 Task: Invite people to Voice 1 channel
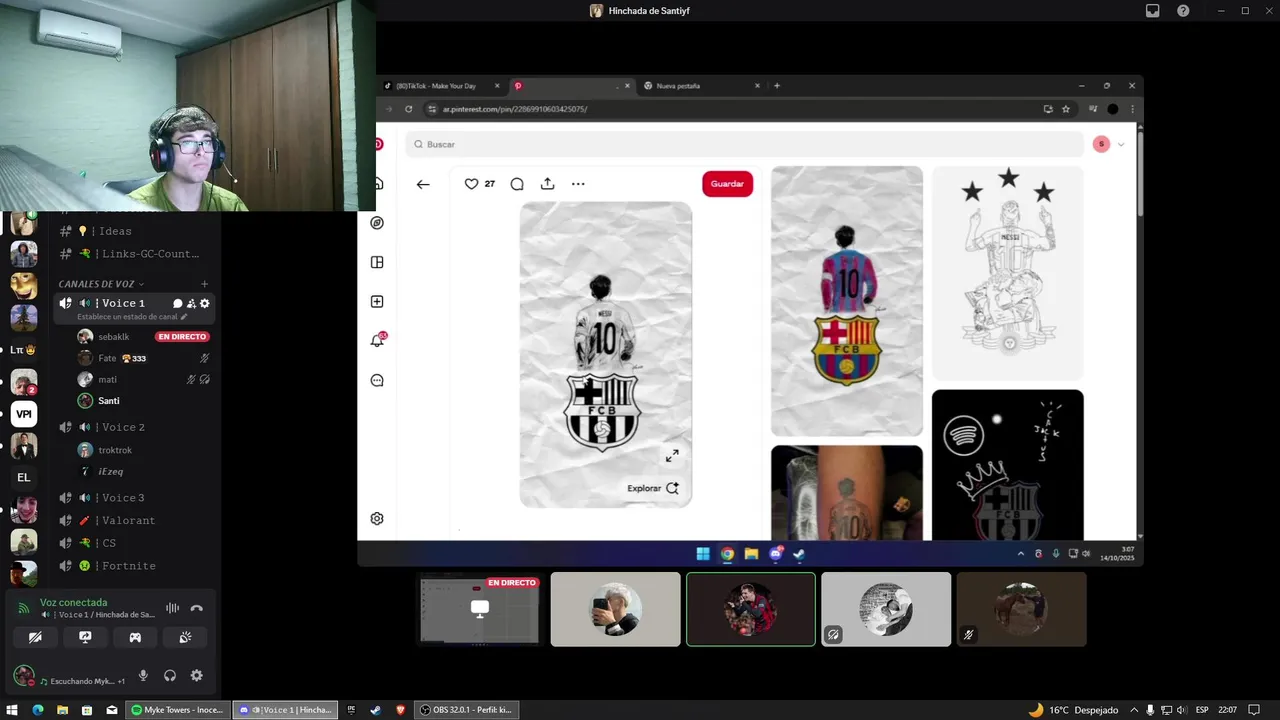tap(191, 303)
